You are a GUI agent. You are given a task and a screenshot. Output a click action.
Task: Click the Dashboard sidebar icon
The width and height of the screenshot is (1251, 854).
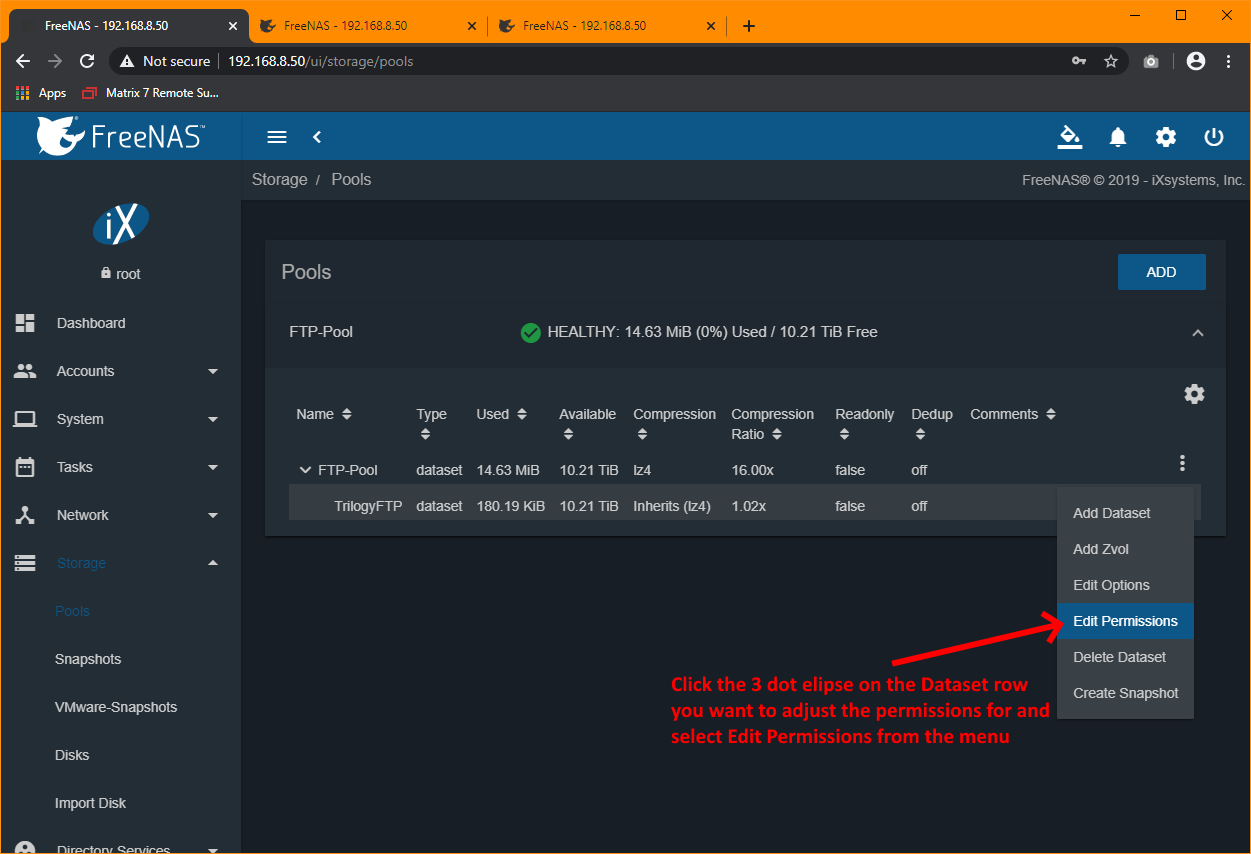click(x=25, y=323)
